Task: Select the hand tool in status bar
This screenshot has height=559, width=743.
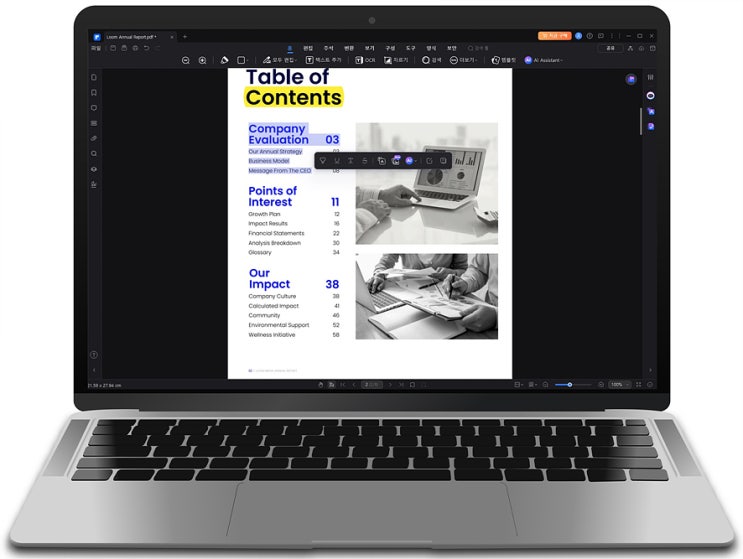Action: pyautogui.click(x=320, y=385)
